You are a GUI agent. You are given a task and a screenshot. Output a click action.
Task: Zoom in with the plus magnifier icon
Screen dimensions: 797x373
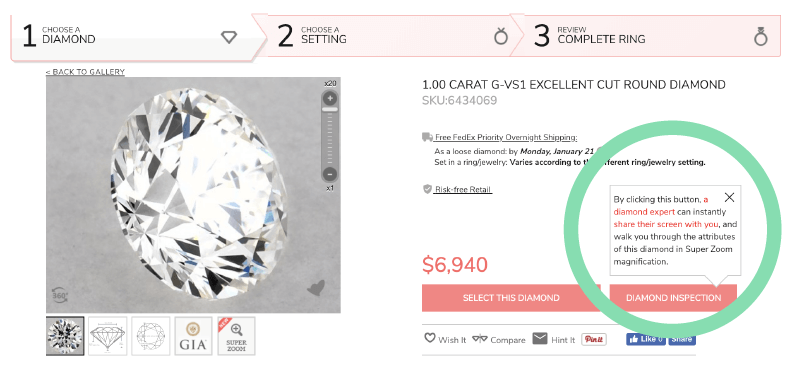(330, 98)
